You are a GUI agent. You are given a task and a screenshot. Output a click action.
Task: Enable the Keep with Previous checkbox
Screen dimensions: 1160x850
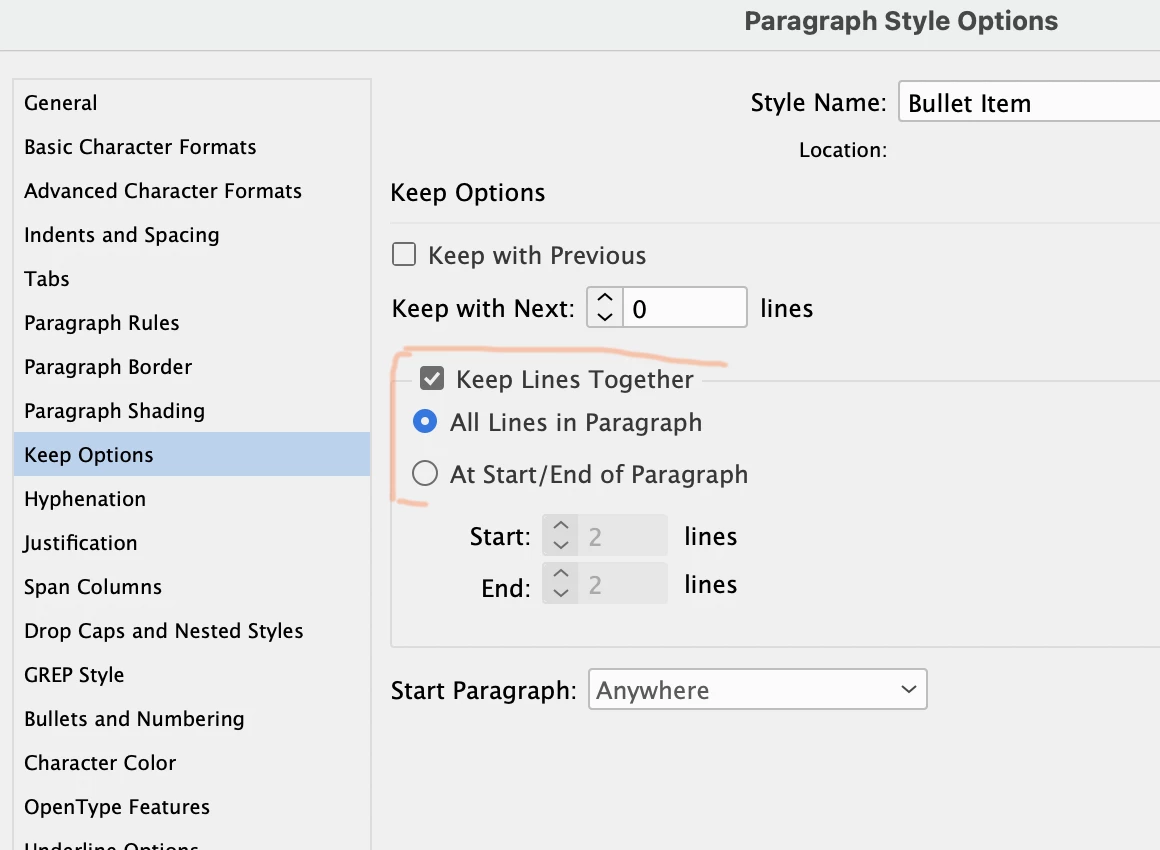(x=404, y=255)
